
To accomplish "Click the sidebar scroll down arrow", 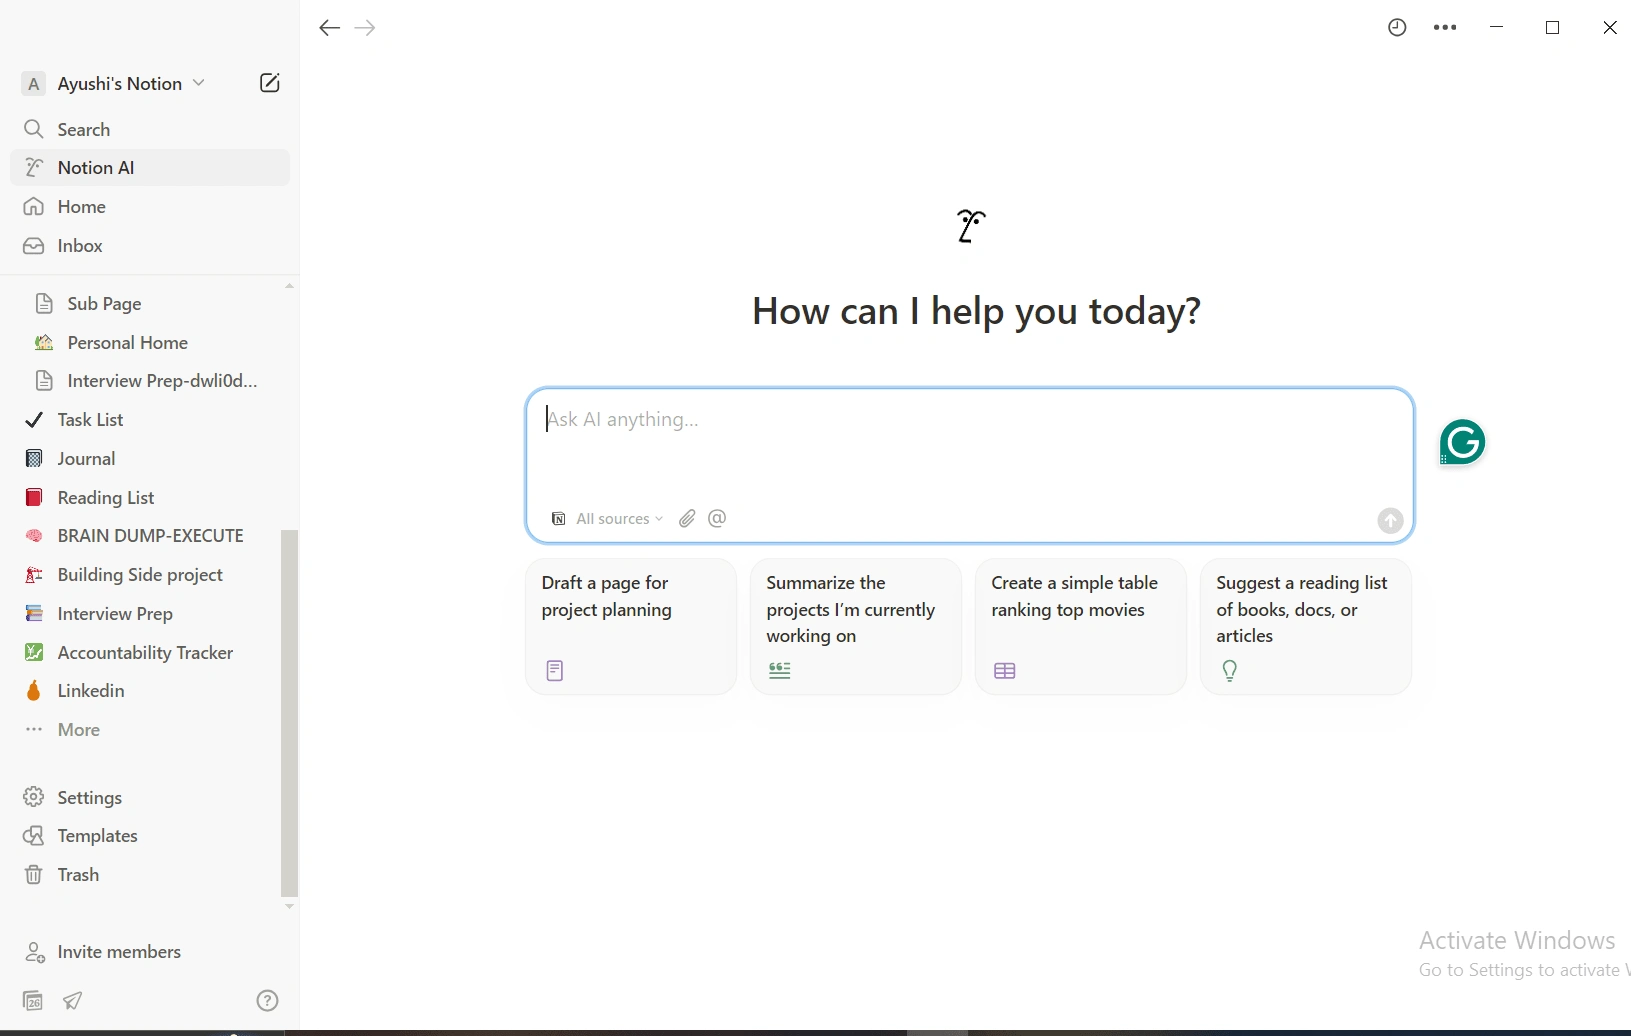I will [x=290, y=907].
